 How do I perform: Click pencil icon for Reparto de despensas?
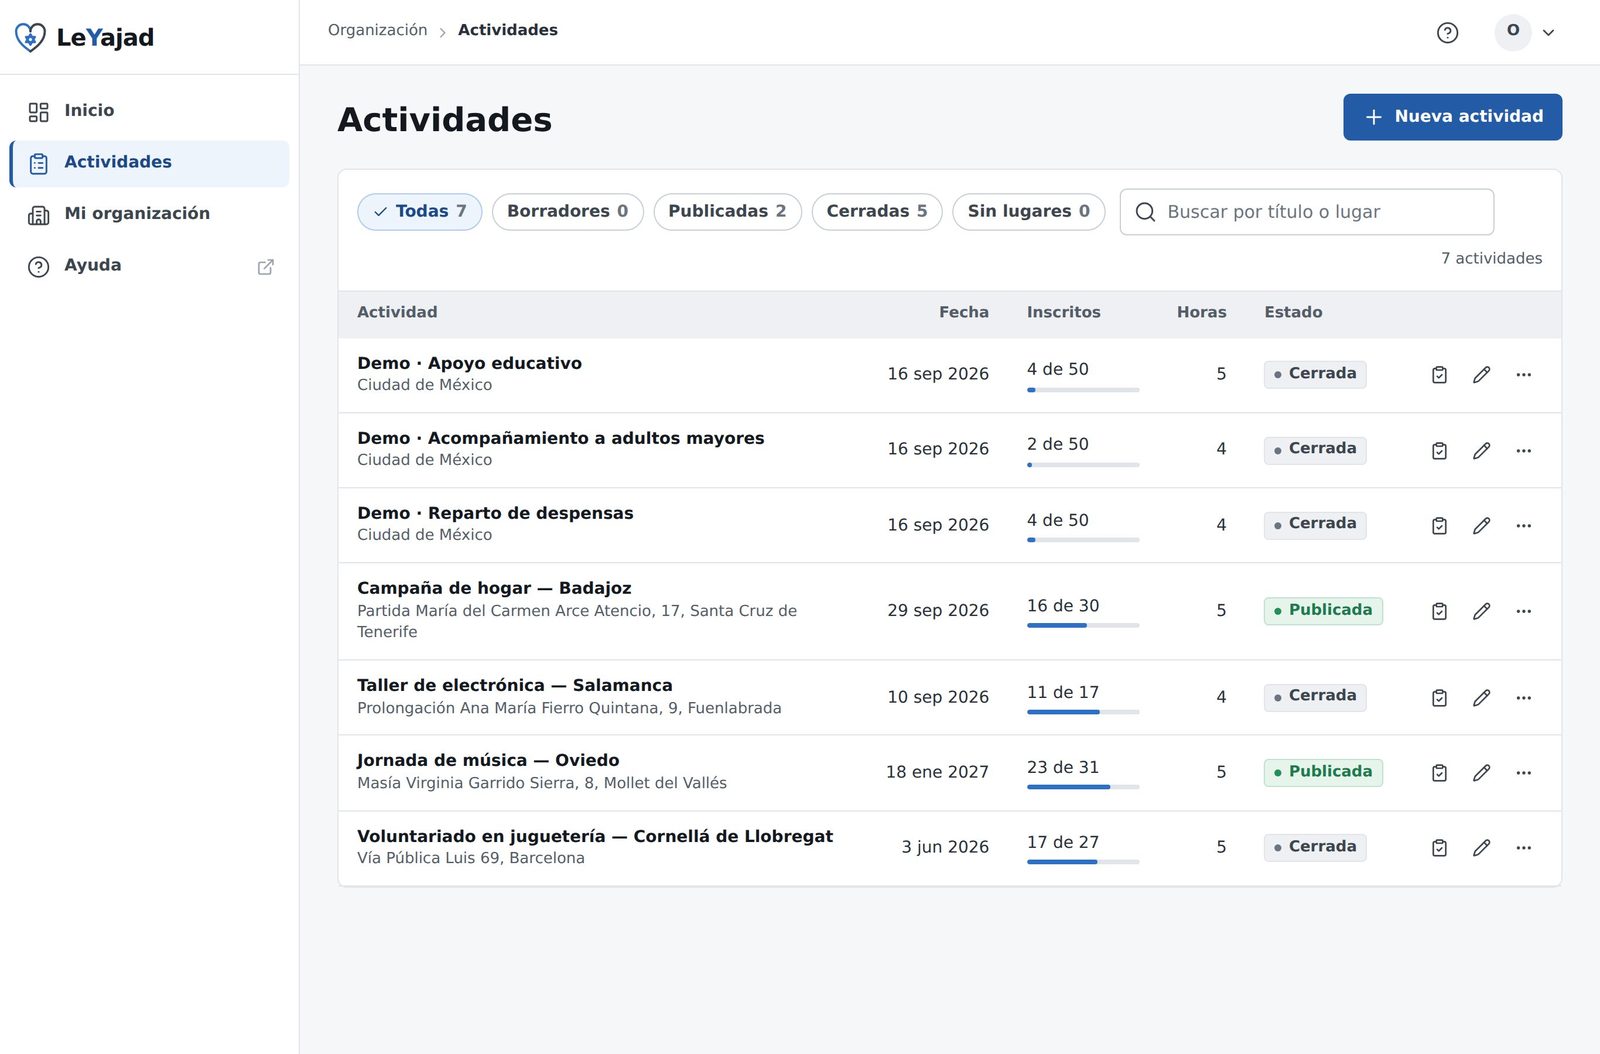point(1481,525)
